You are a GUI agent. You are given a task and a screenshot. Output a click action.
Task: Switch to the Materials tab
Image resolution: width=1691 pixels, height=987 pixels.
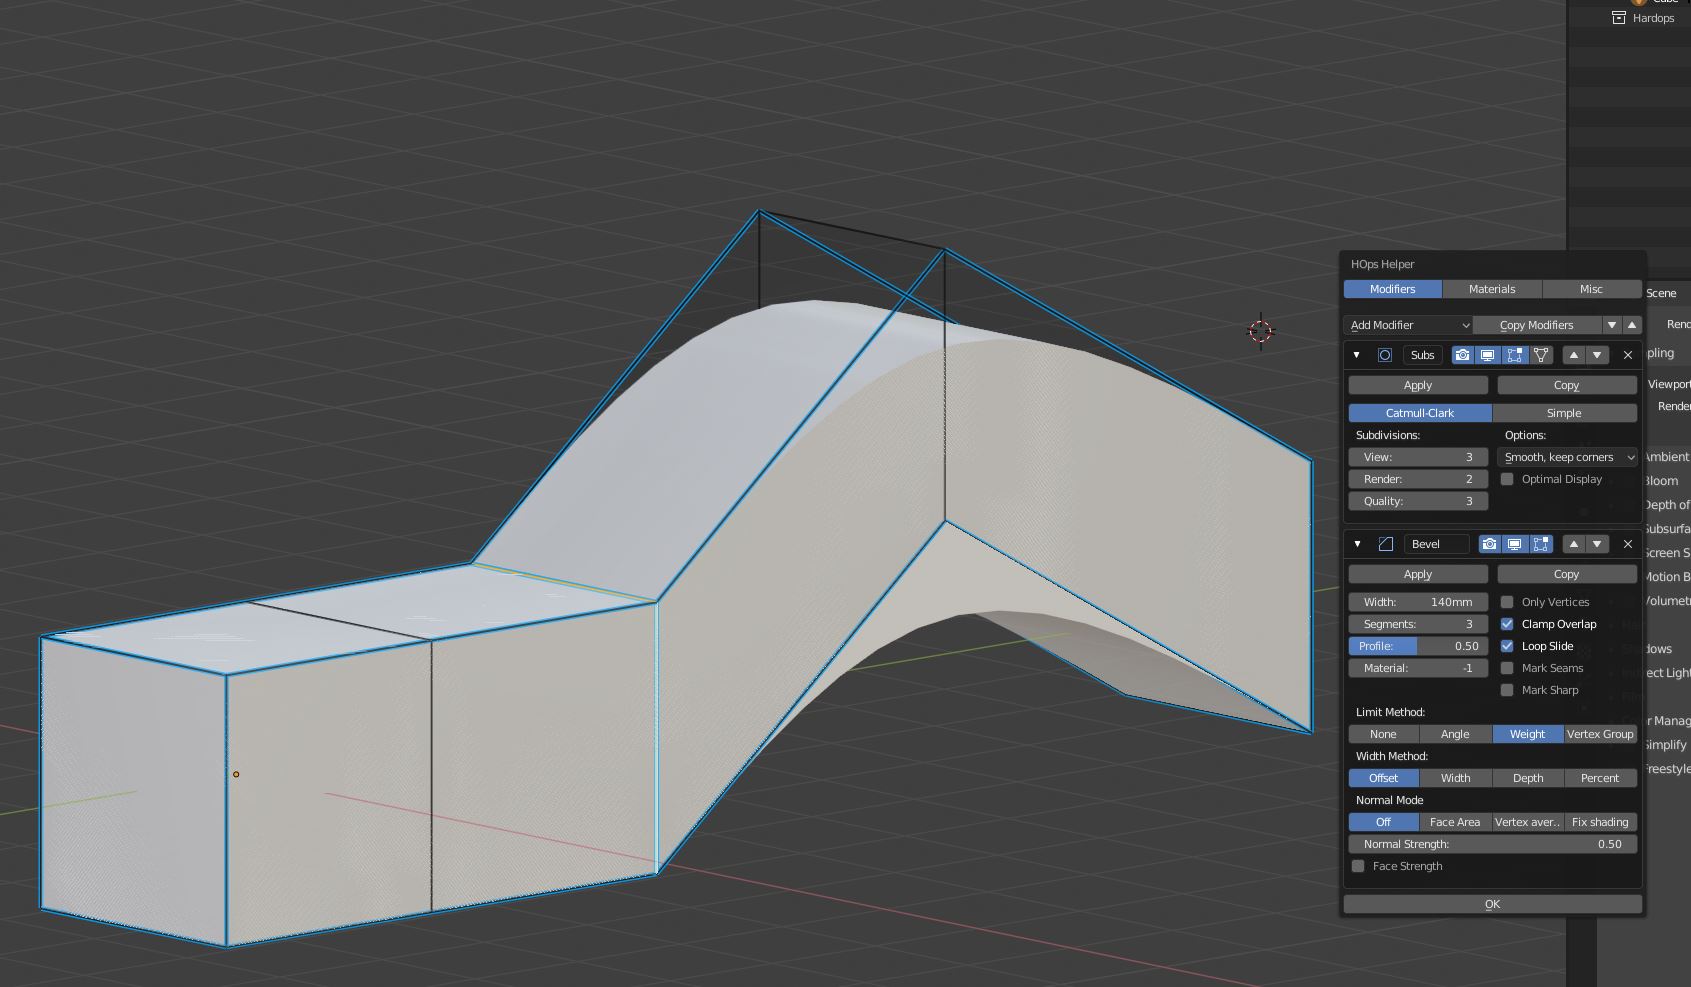(x=1492, y=289)
